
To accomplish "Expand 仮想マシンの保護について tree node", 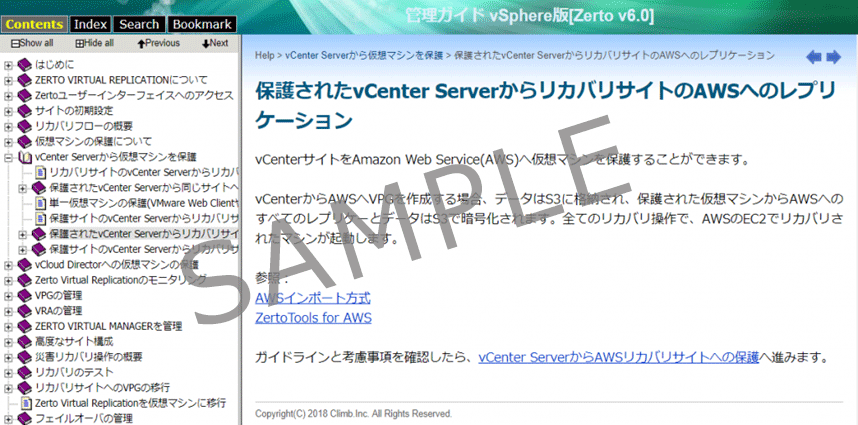I will coord(8,142).
